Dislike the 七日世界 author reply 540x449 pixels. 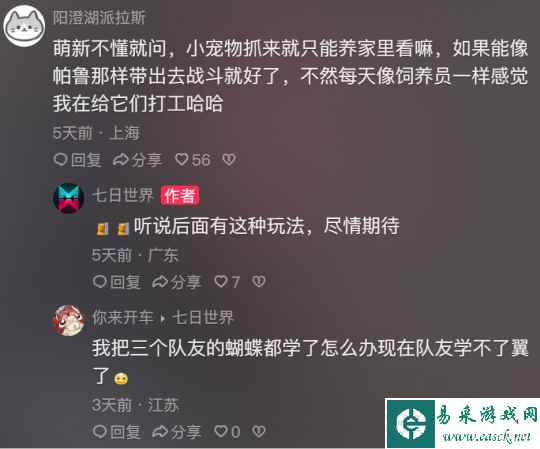(259, 282)
